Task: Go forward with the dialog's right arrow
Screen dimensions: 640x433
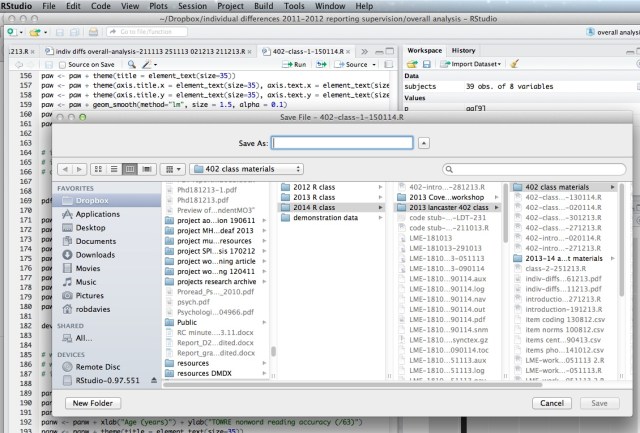Action: [79, 169]
